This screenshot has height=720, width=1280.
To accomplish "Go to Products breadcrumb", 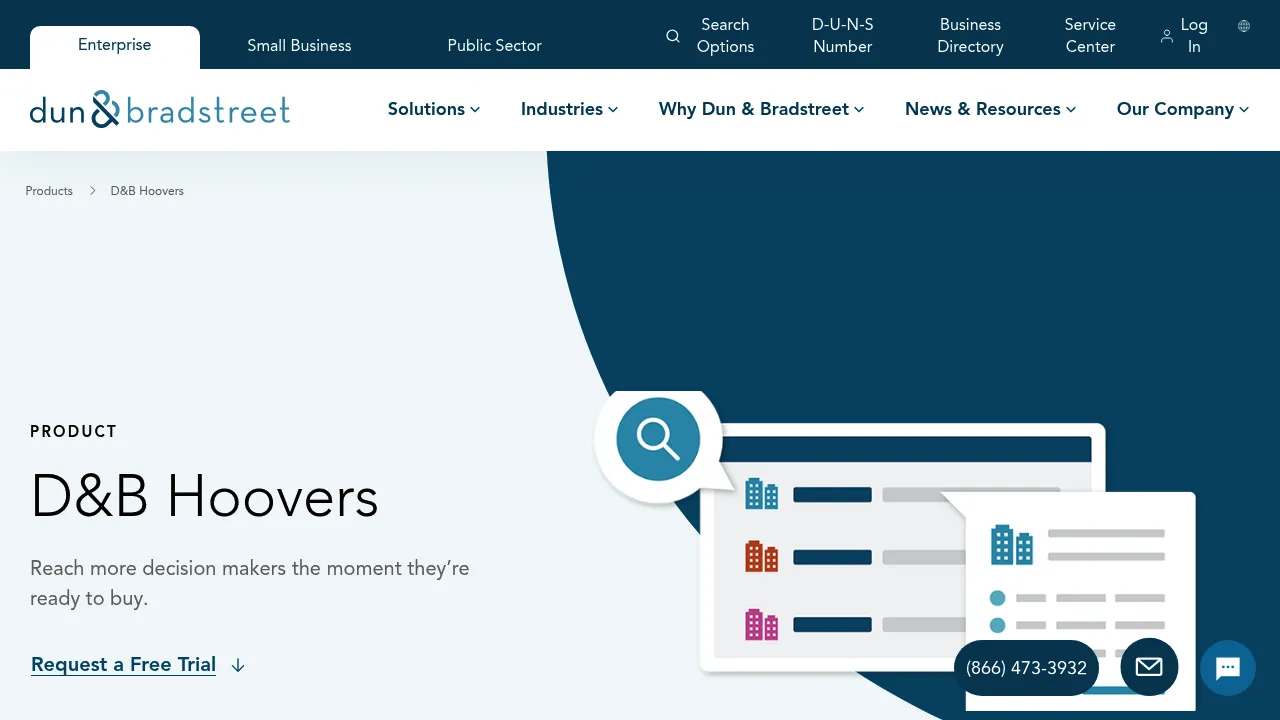I will click(49, 191).
